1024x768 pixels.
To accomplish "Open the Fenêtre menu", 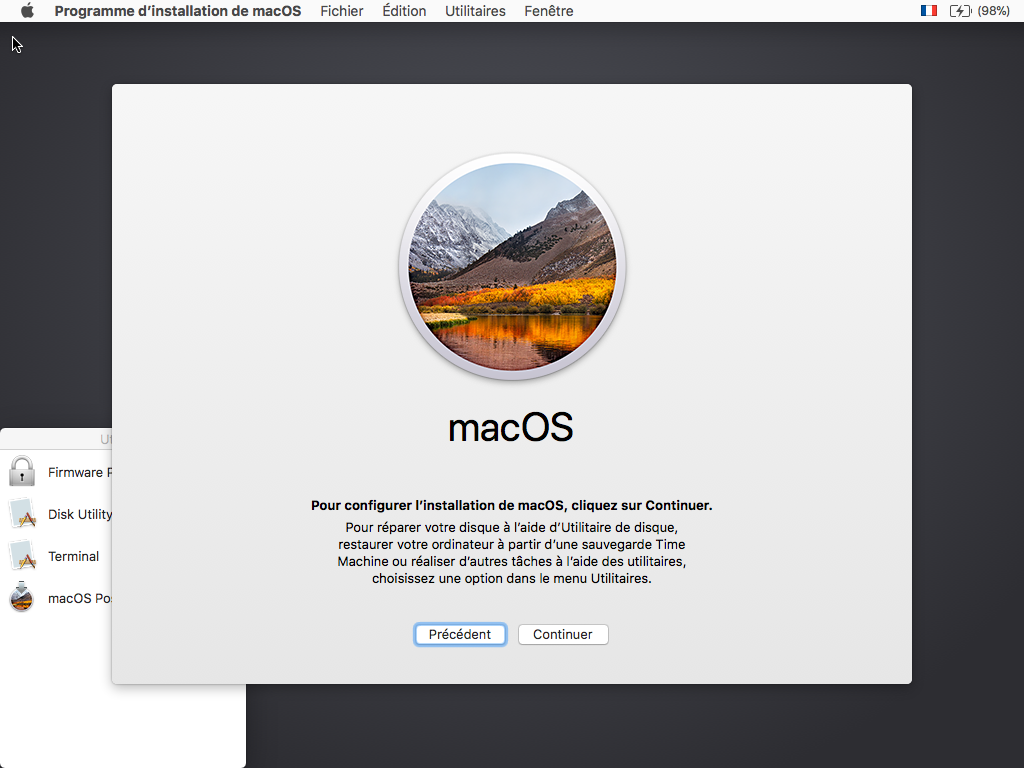I will [x=549, y=11].
